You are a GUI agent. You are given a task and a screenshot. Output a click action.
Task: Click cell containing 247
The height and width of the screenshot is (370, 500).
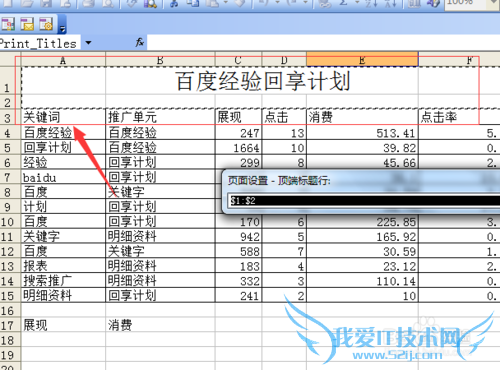[x=239, y=133]
